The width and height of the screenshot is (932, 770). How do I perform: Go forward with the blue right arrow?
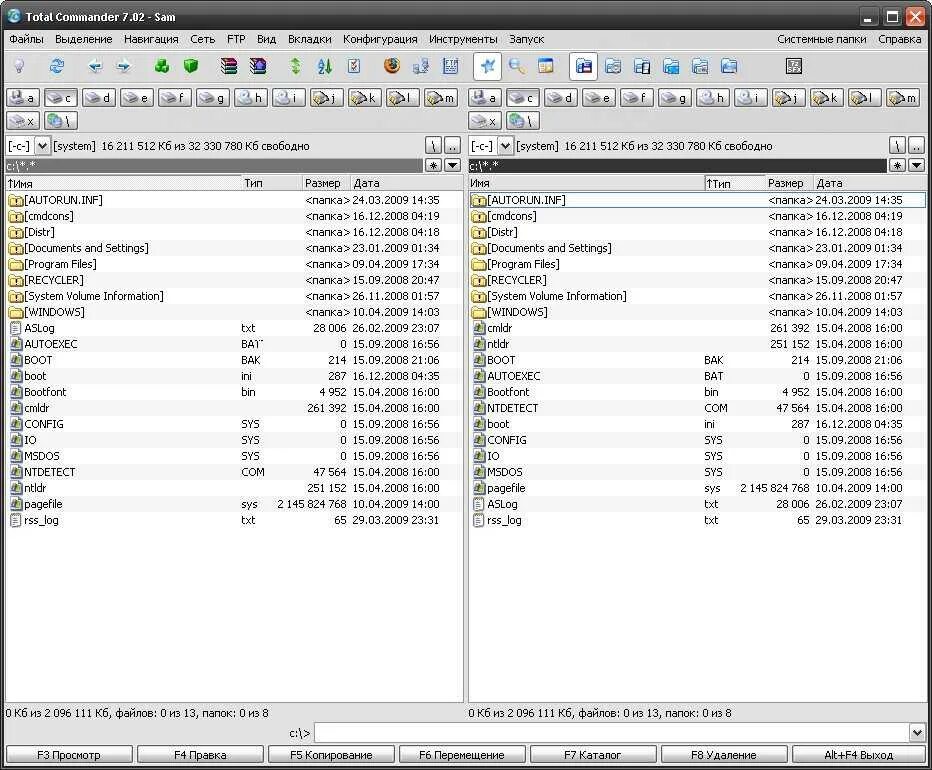coord(124,66)
